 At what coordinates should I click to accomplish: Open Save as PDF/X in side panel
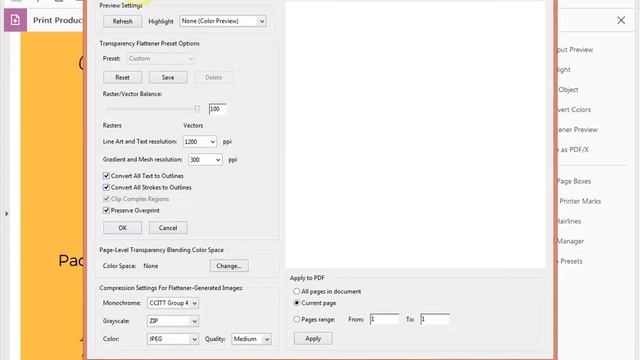[x=573, y=150]
